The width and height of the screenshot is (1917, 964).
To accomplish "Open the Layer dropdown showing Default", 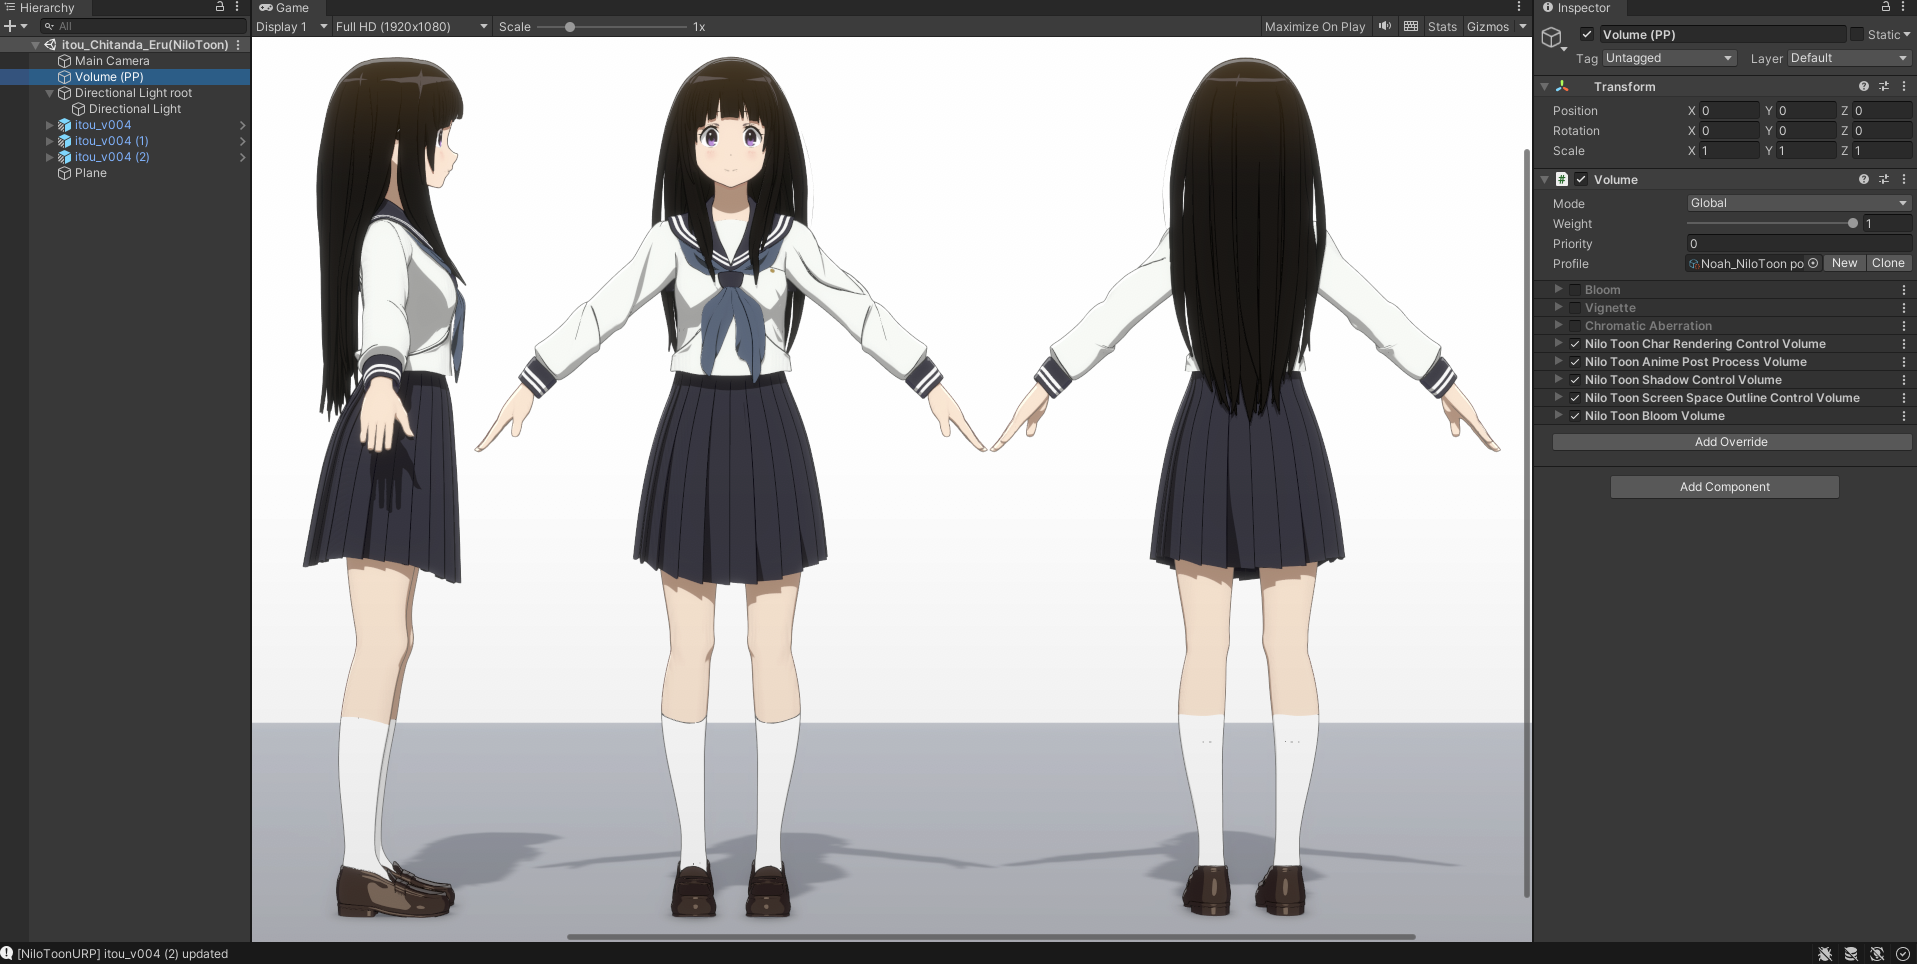I will [x=1849, y=58].
